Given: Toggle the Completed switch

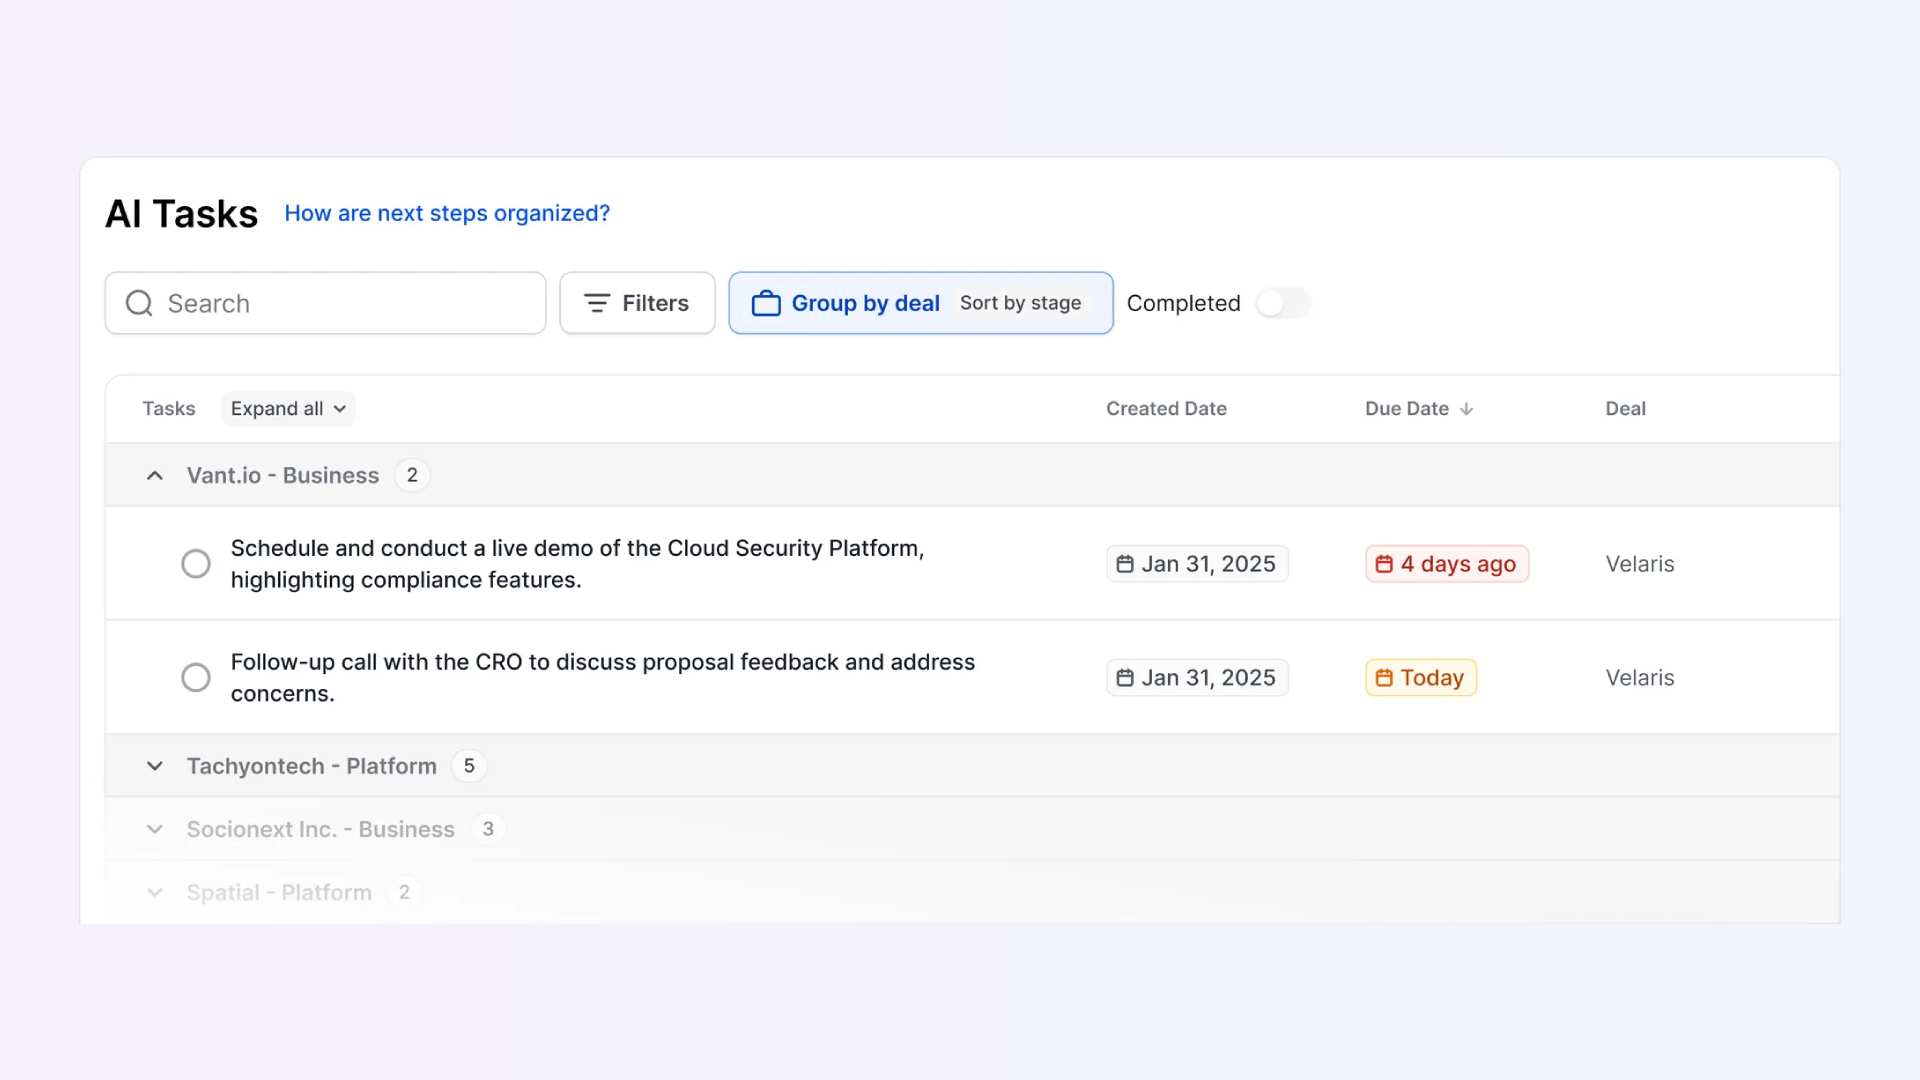Looking at the screenshot, I should [1283, 303].
